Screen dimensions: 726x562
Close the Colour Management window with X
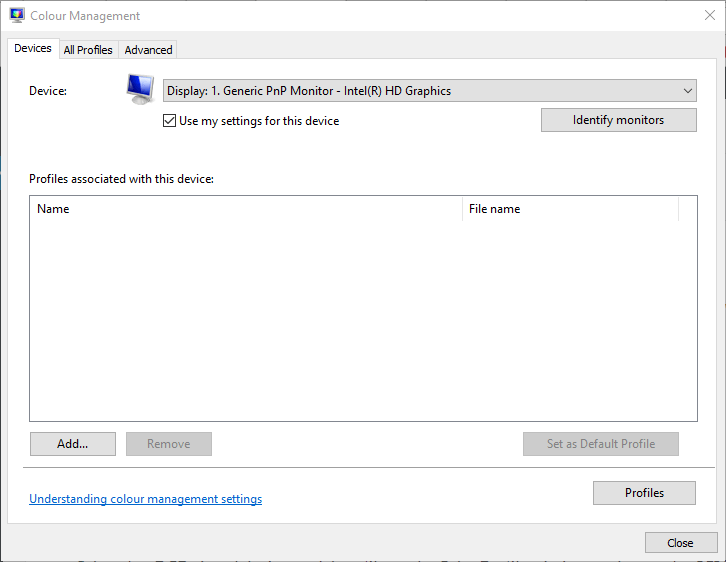click(709, 15)
